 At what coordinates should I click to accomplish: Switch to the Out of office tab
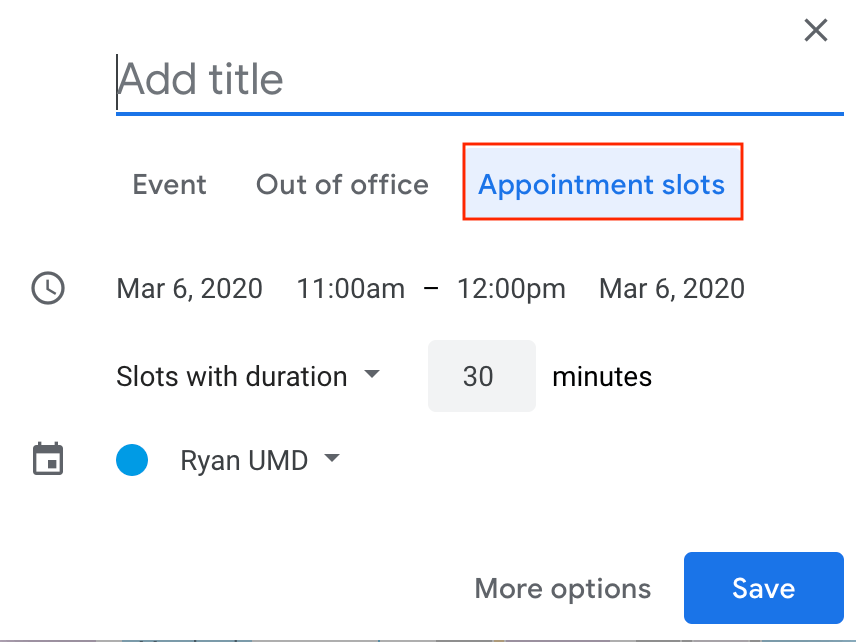click(x=342, y=185)
